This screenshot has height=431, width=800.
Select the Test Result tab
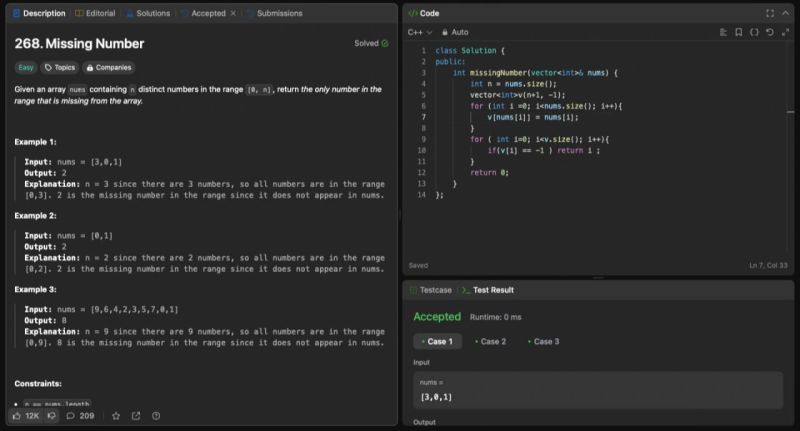[x=488, y=290]
